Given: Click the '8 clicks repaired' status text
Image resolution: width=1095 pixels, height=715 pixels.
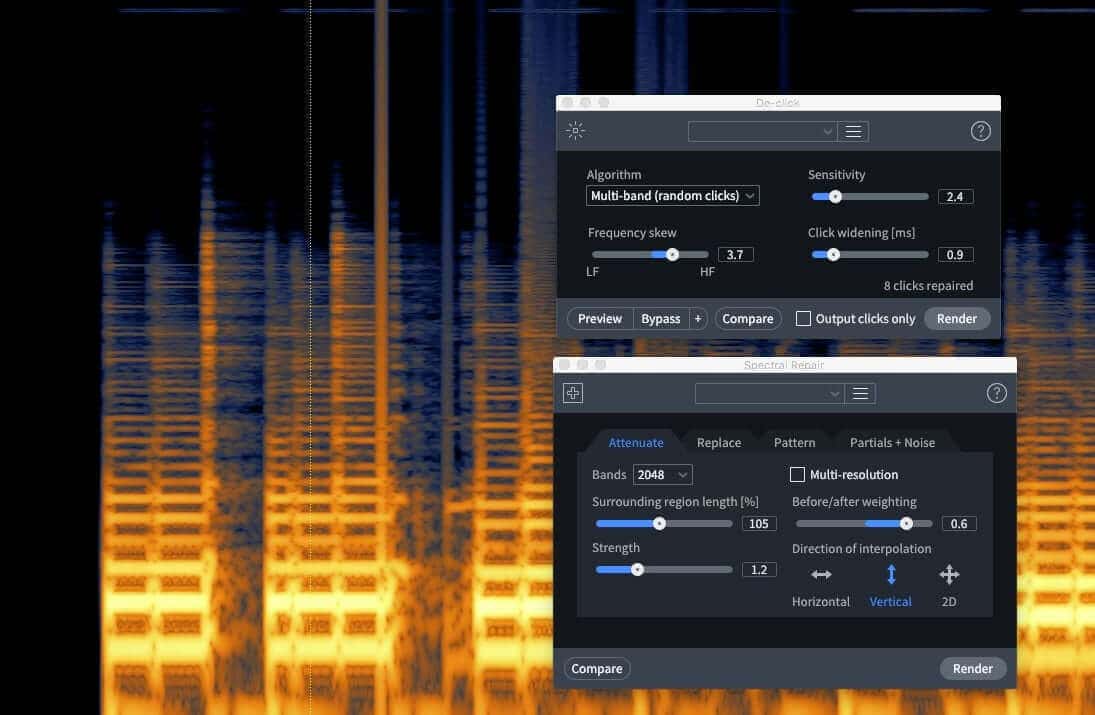Looking at the screenshot, I should coord(928,286).
